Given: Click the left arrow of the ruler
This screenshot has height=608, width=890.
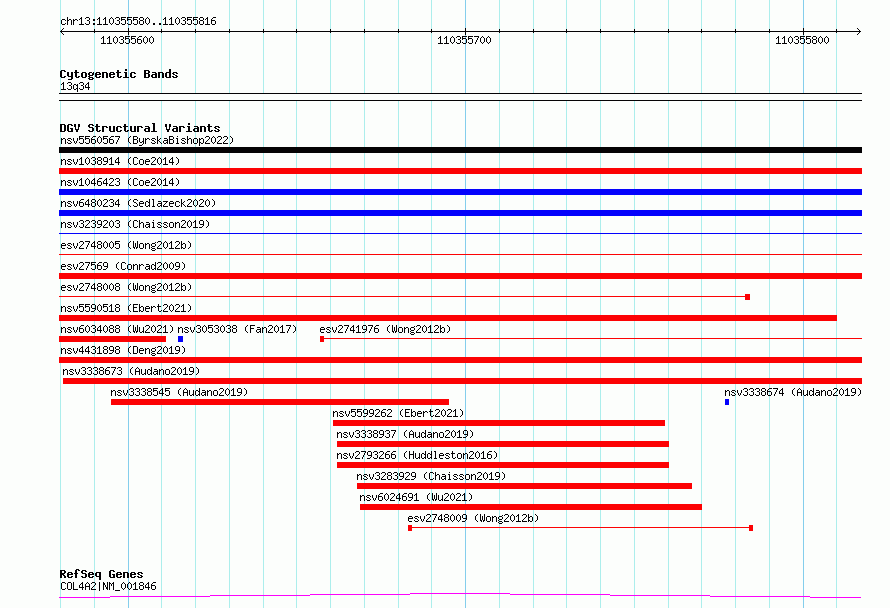Looking at the screenshot, I should tap(62, 32).
